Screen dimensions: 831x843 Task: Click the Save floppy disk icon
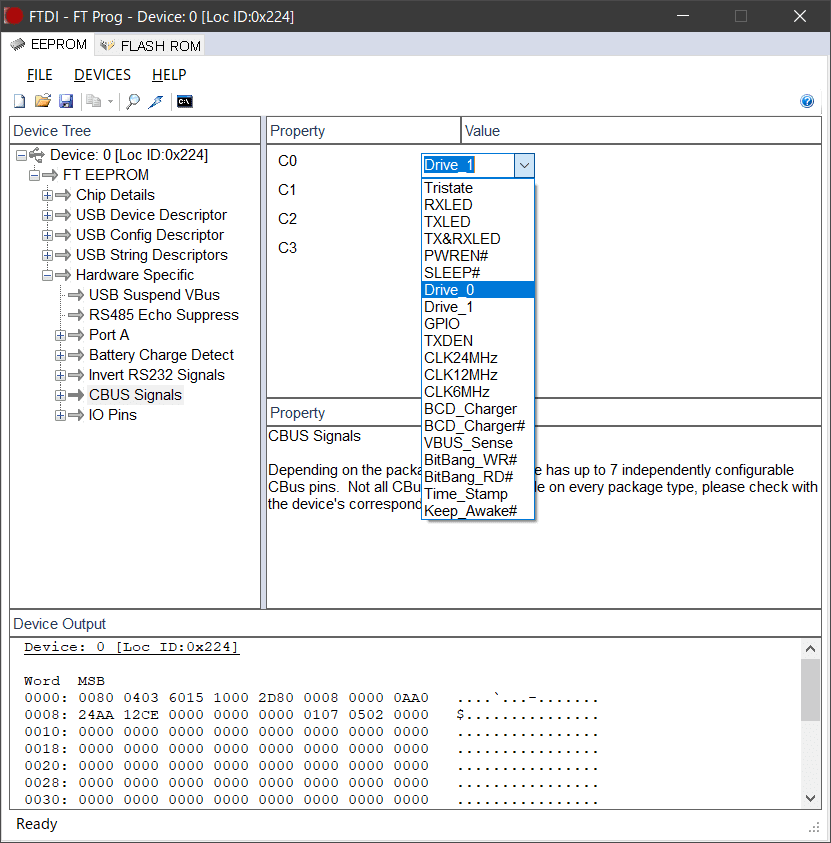tap(66, 101)
